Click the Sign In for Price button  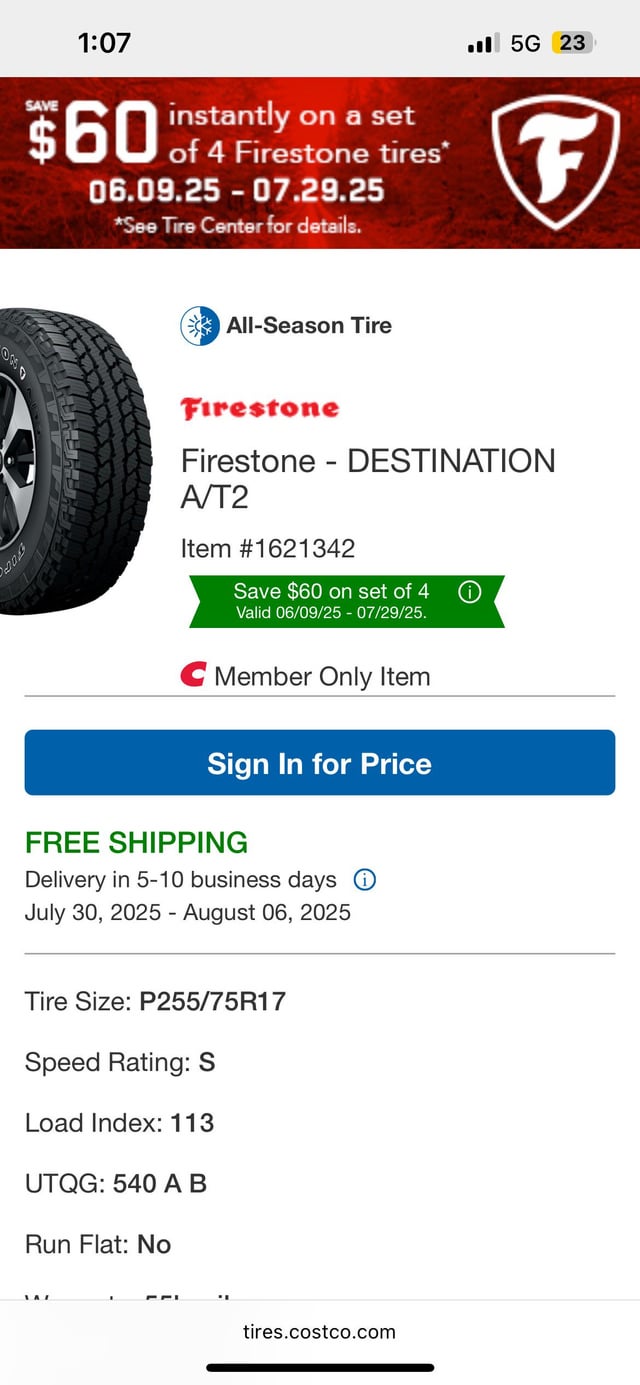[320, 763]
